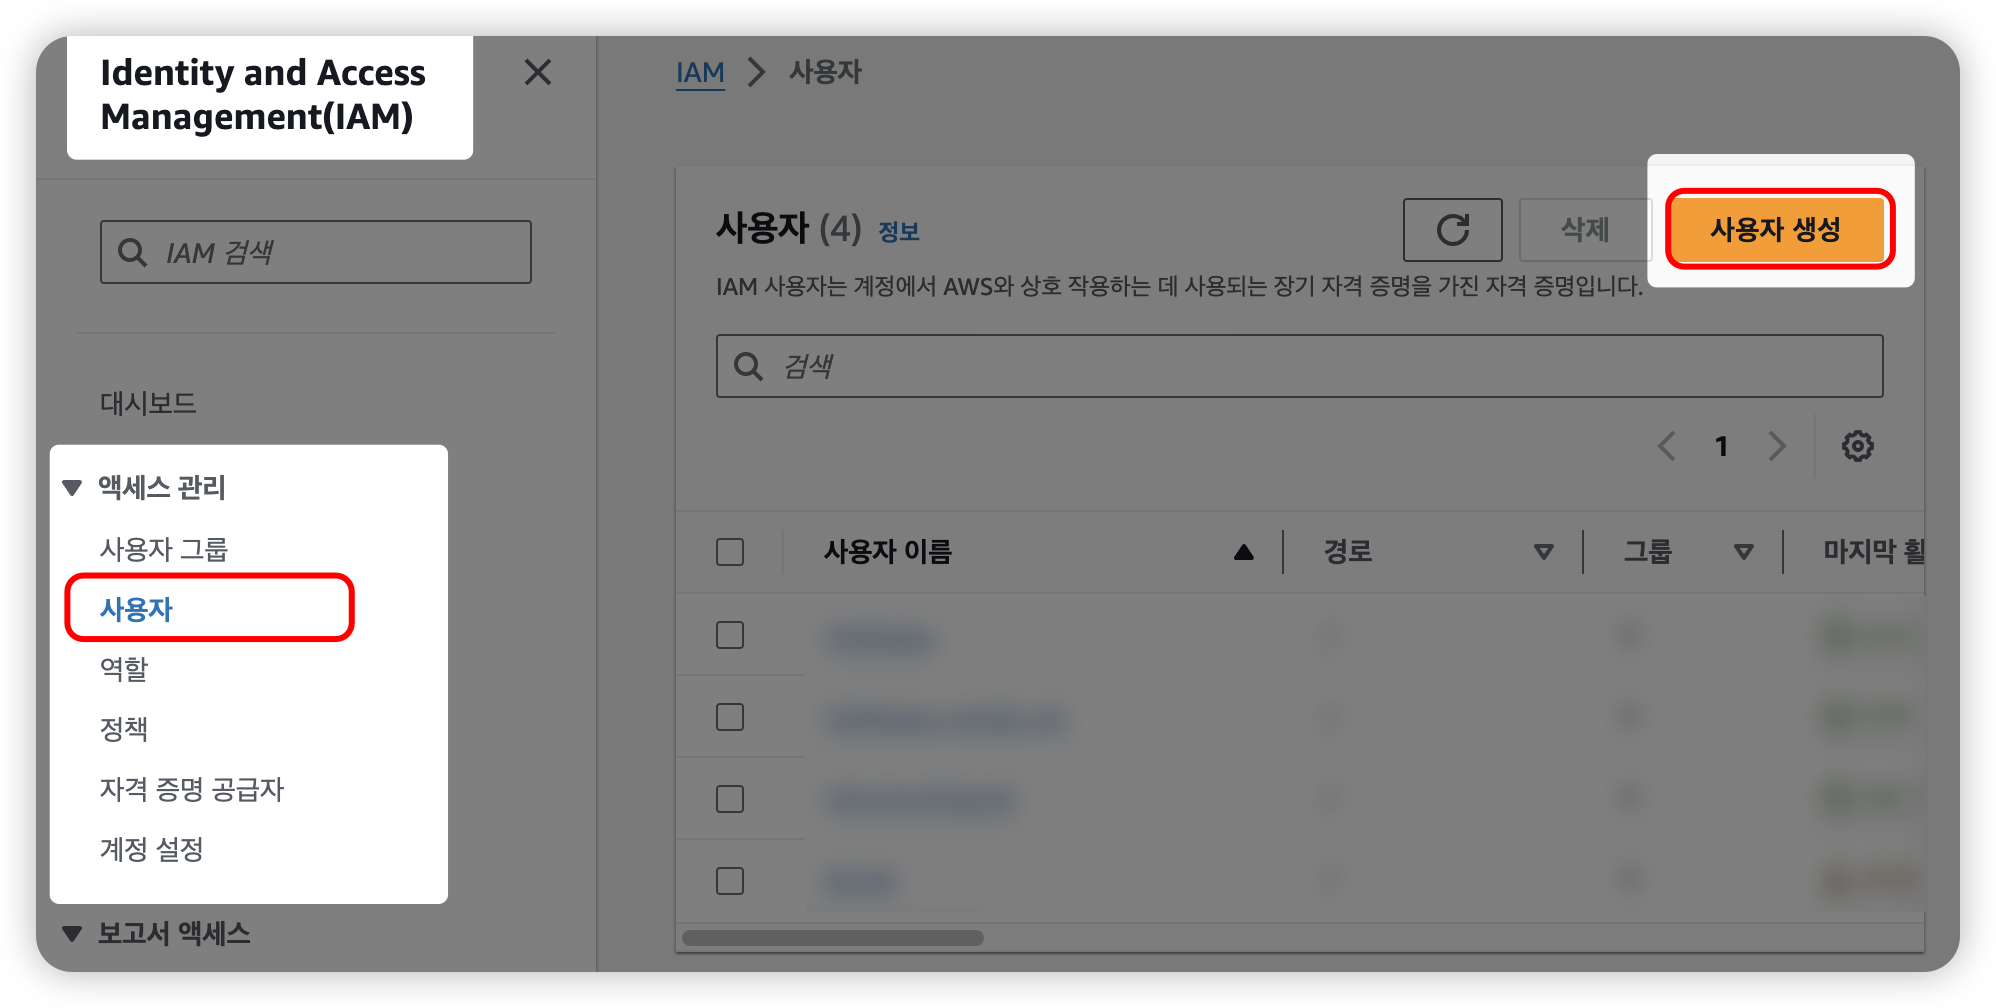Image resolution: width=1996 pixels, height=1008 pixels.
Task: Go to previous page arrow
Action: point(1666,446)
